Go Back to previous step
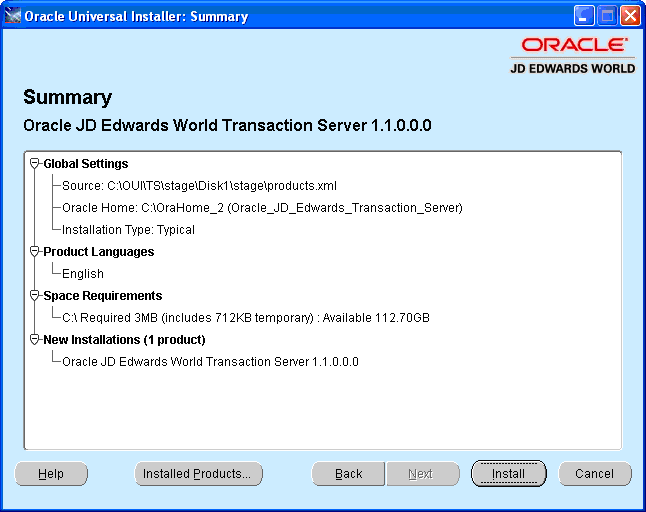The image size is (646, 512). click(x=348, y=474)
